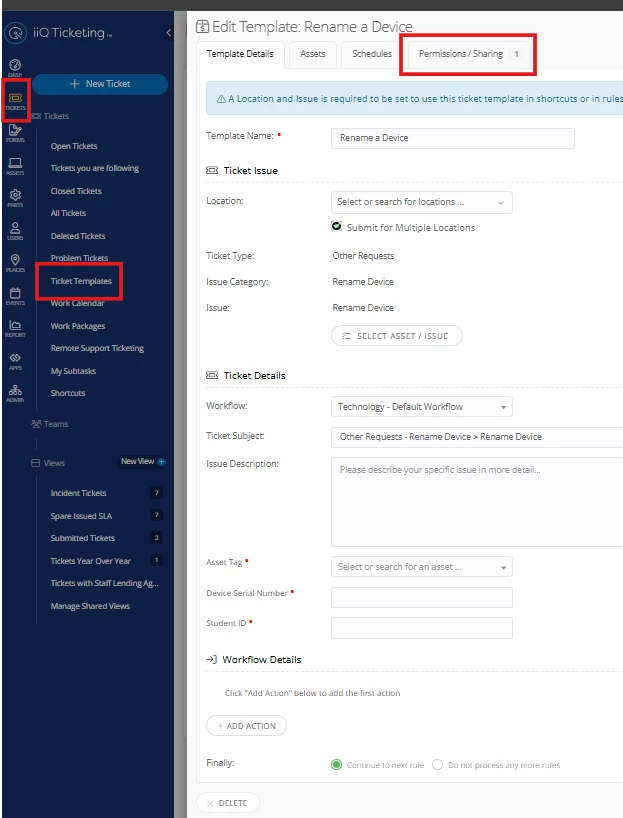Open Tickets with Staff Lending view

click(104, 583)
